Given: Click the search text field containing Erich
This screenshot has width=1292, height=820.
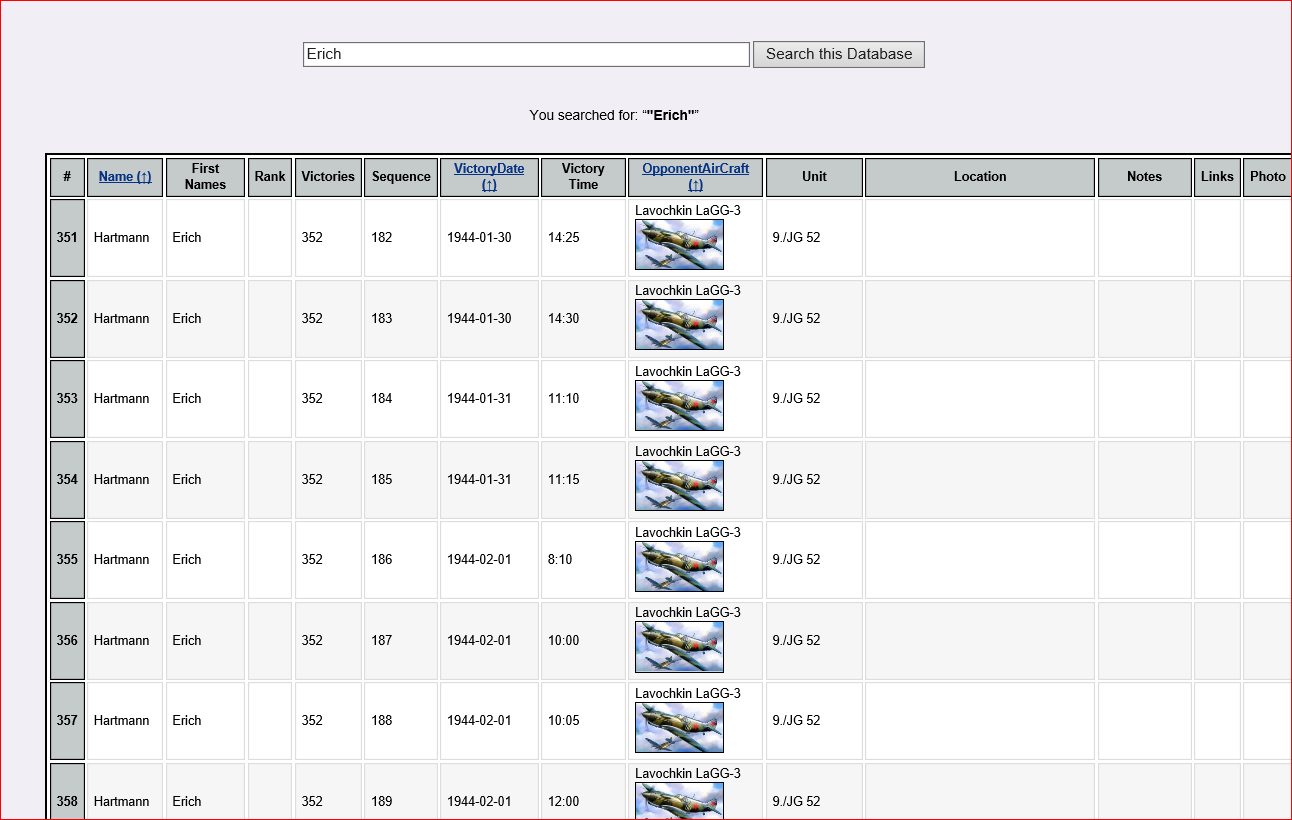Looking at the screenshot, I should tap(526, 54).
